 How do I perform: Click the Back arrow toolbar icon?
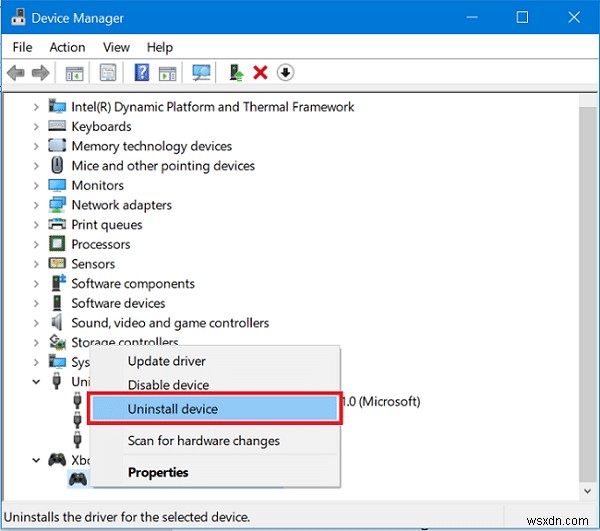pos(16,73)
